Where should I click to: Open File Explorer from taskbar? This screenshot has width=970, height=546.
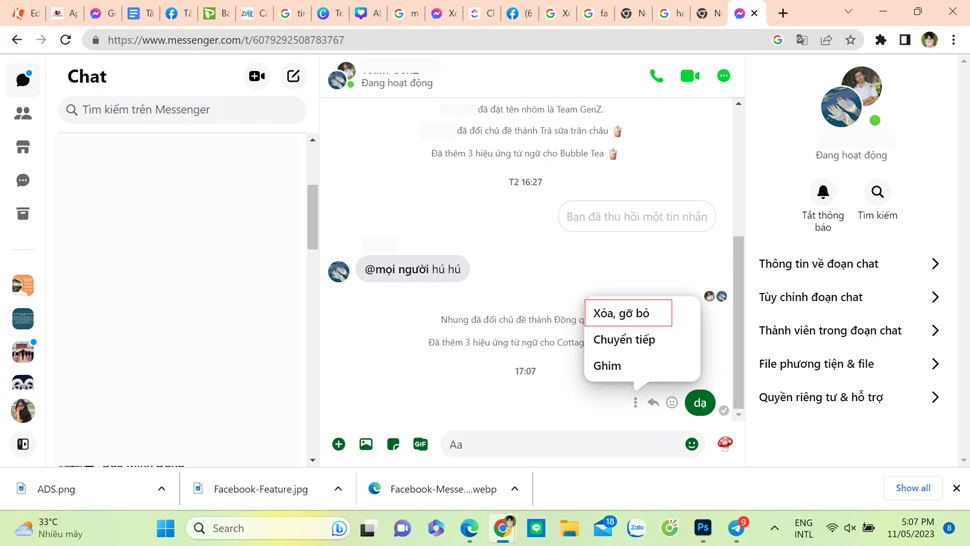[x=569, y=527]
